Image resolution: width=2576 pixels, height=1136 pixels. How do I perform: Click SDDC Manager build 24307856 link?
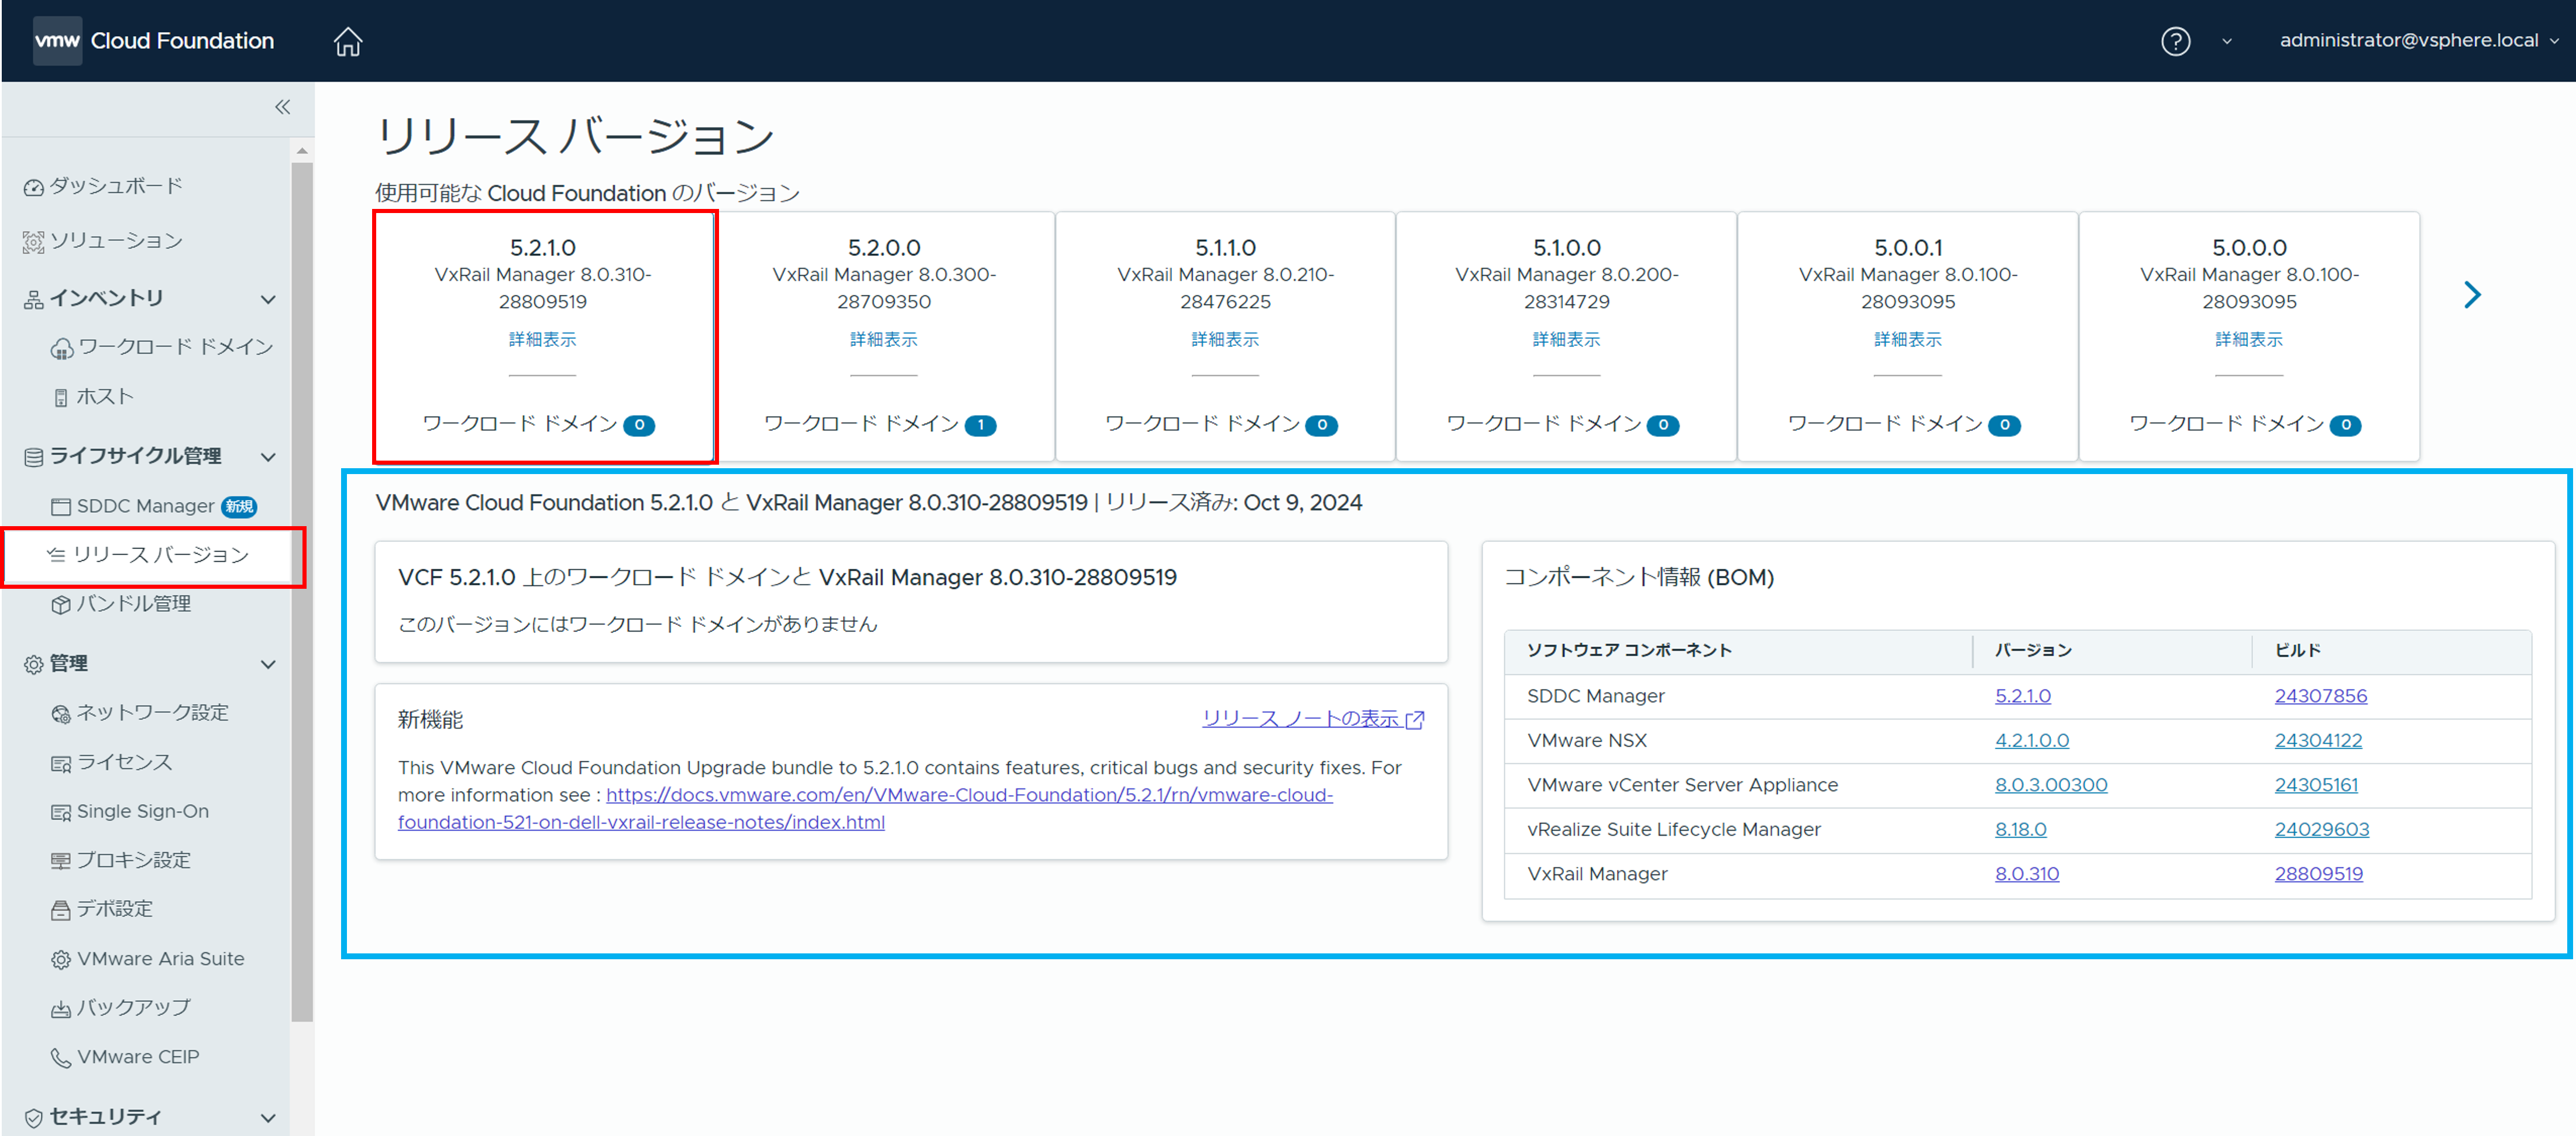pyautogui.click(x=2320, y=696)
